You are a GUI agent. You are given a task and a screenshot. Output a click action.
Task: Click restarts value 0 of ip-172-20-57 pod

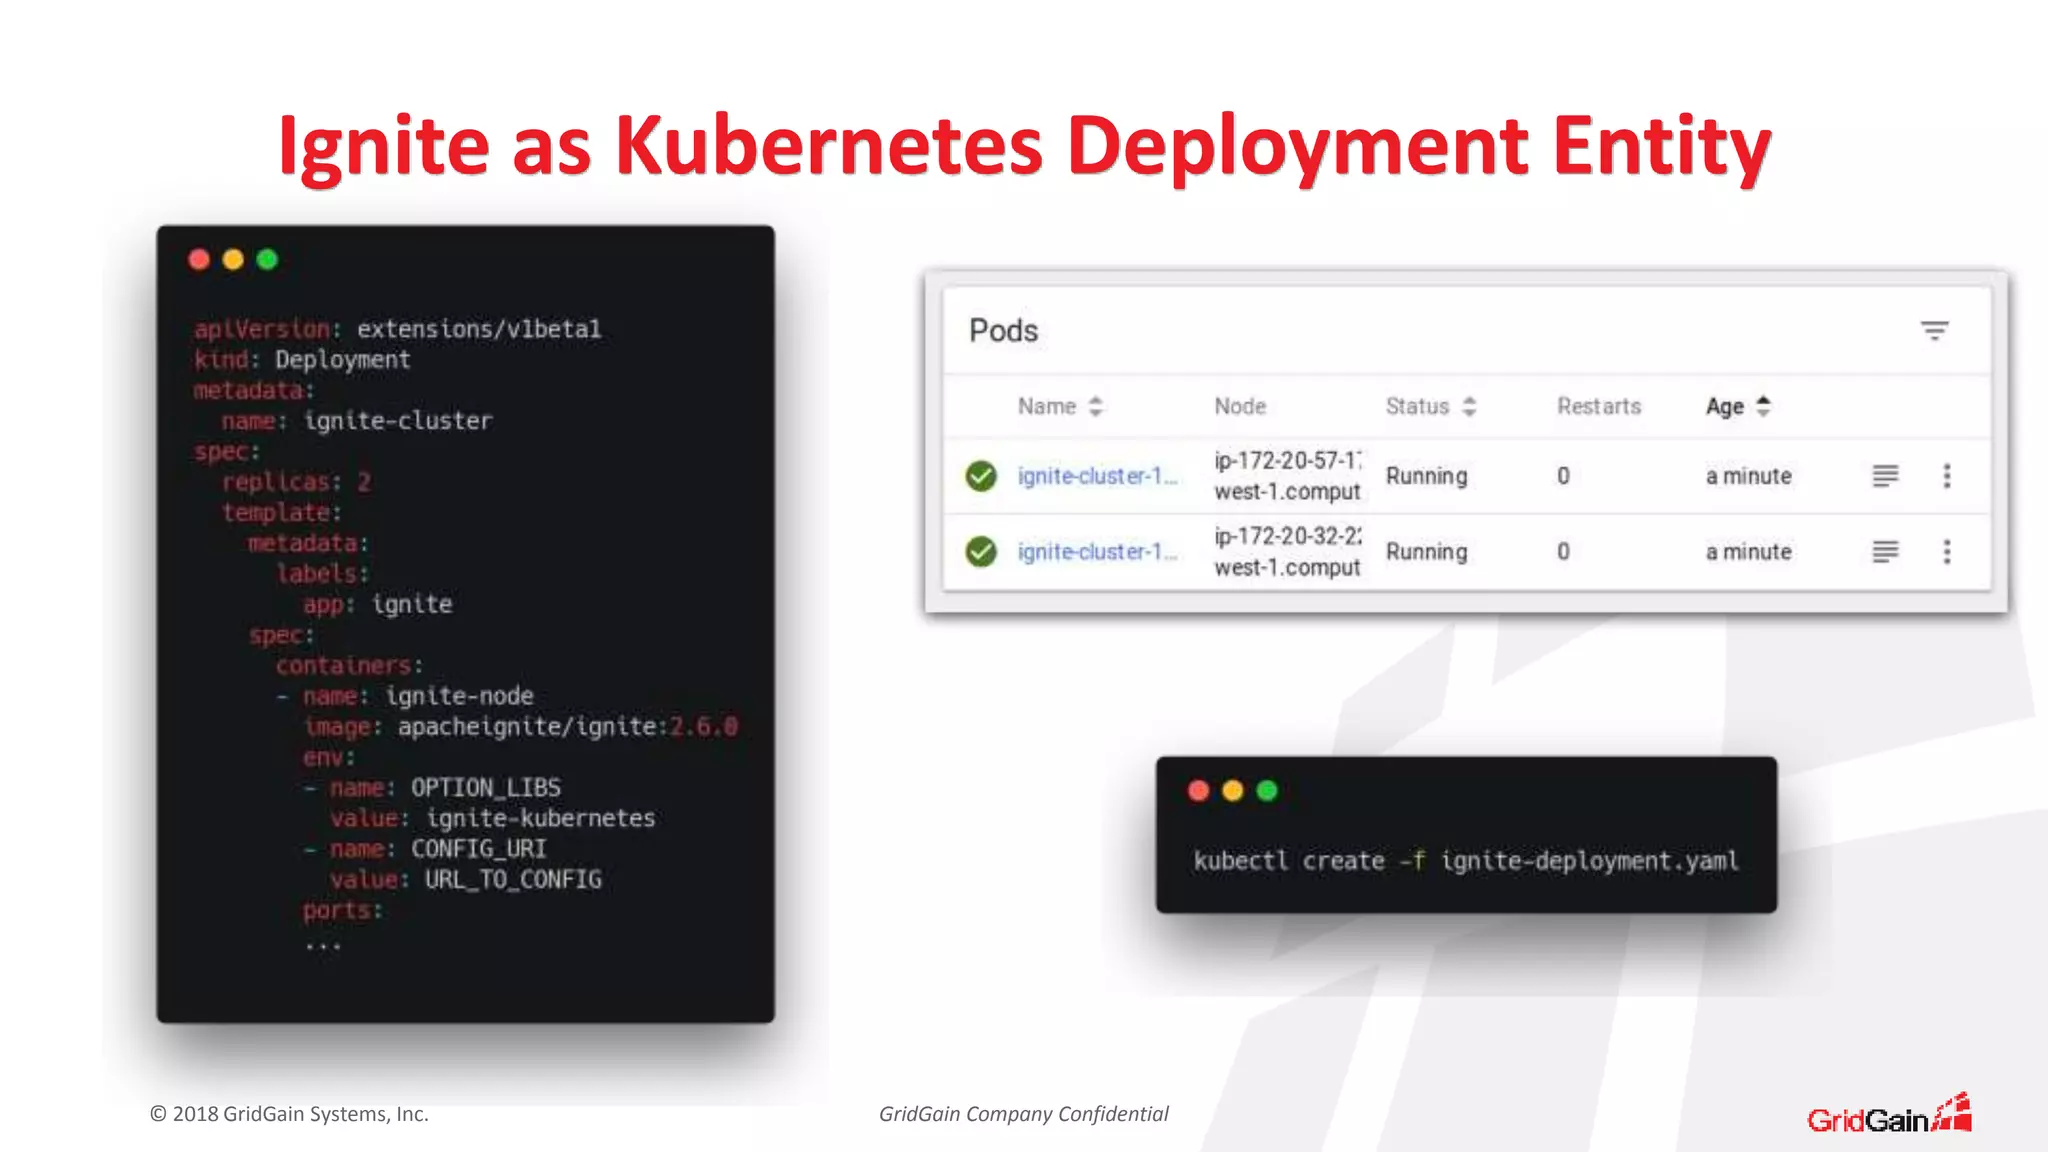click(x=1563, y=476)
